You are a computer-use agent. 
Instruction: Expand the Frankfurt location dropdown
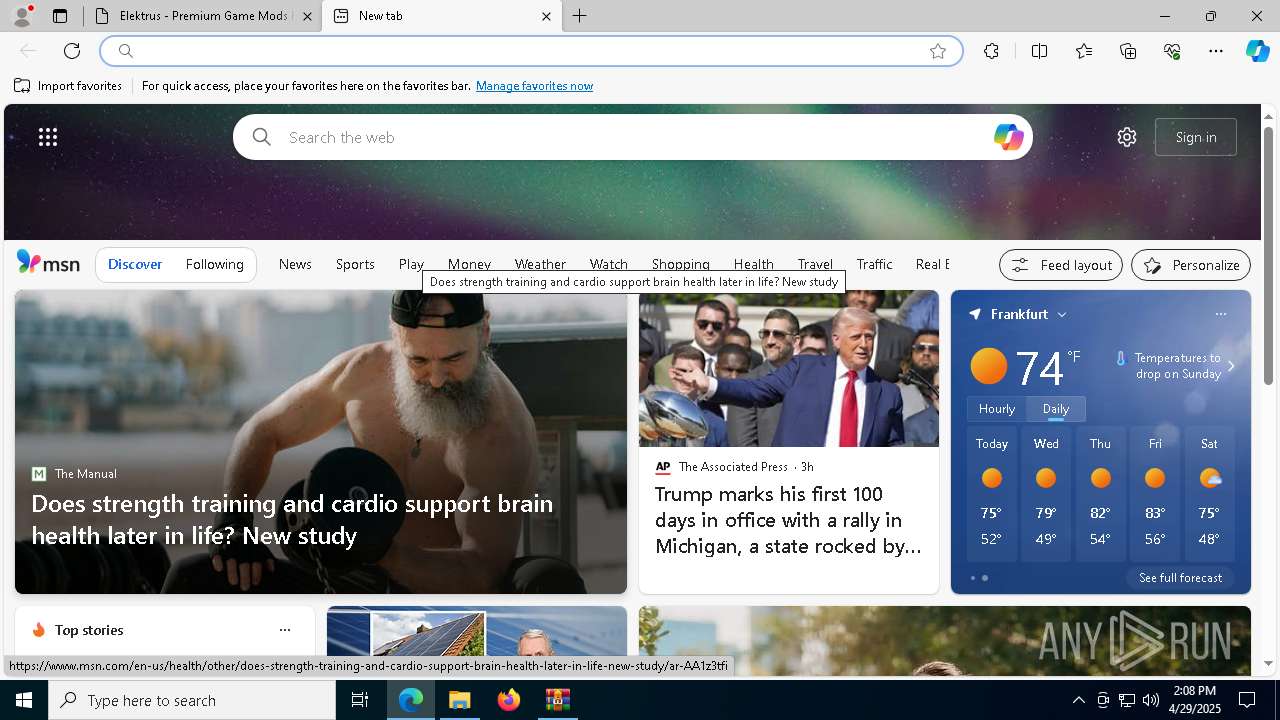[x=1062, y=314]
